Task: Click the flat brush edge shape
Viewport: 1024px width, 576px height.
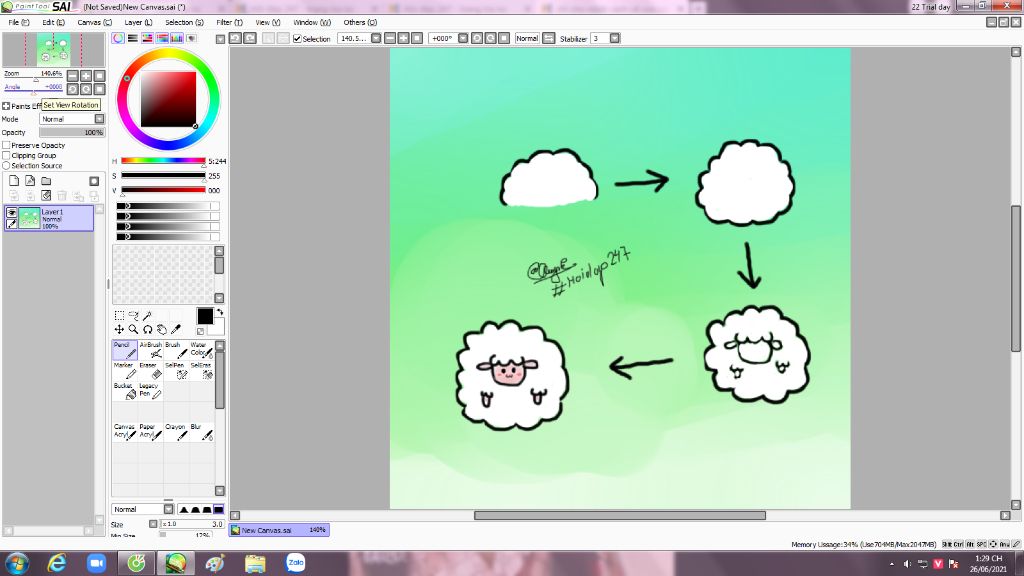Action: pos(219,509)
